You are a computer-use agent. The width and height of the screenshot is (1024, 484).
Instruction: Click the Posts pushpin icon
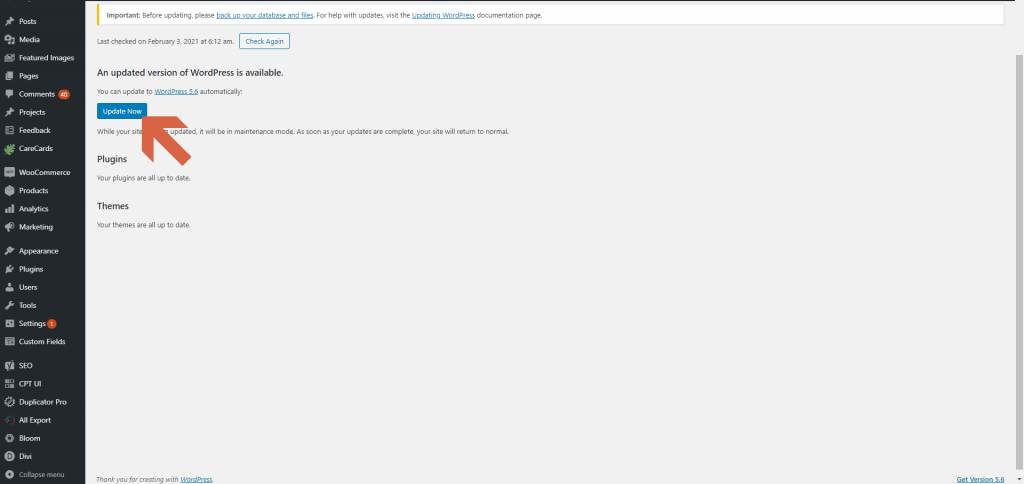(9, 22)
